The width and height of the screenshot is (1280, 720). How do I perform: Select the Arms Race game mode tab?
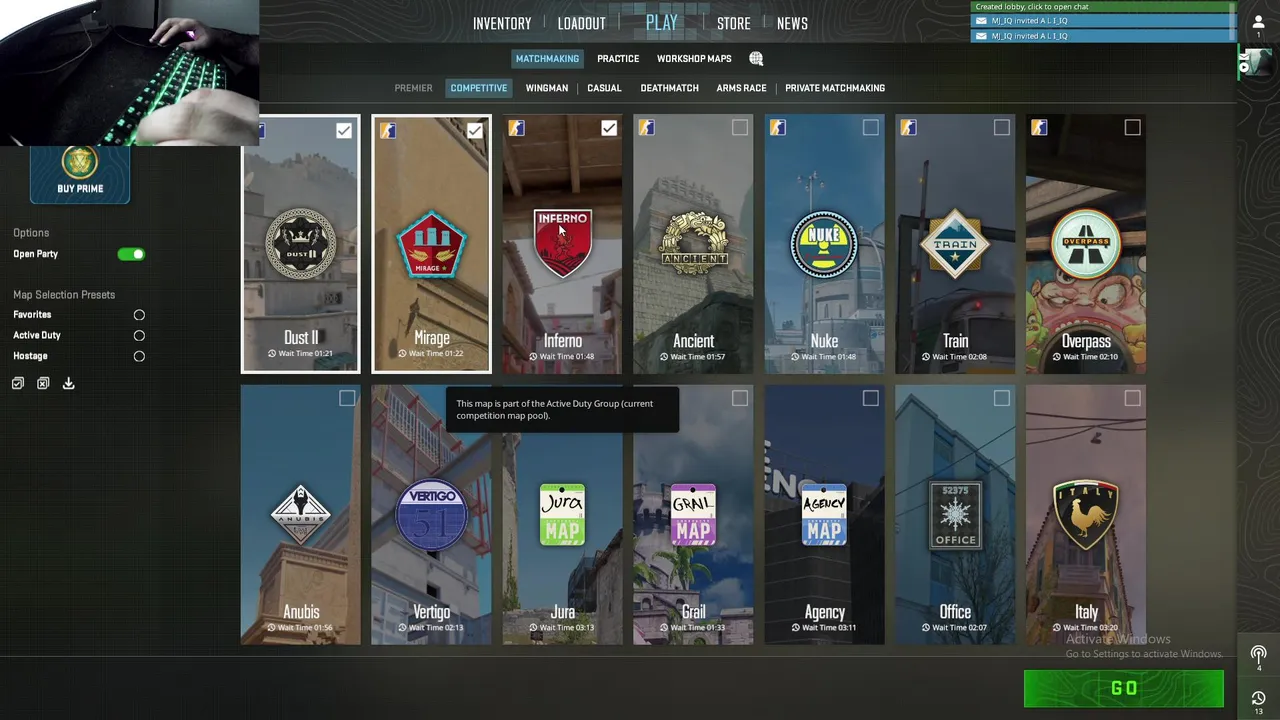point(741,88)
